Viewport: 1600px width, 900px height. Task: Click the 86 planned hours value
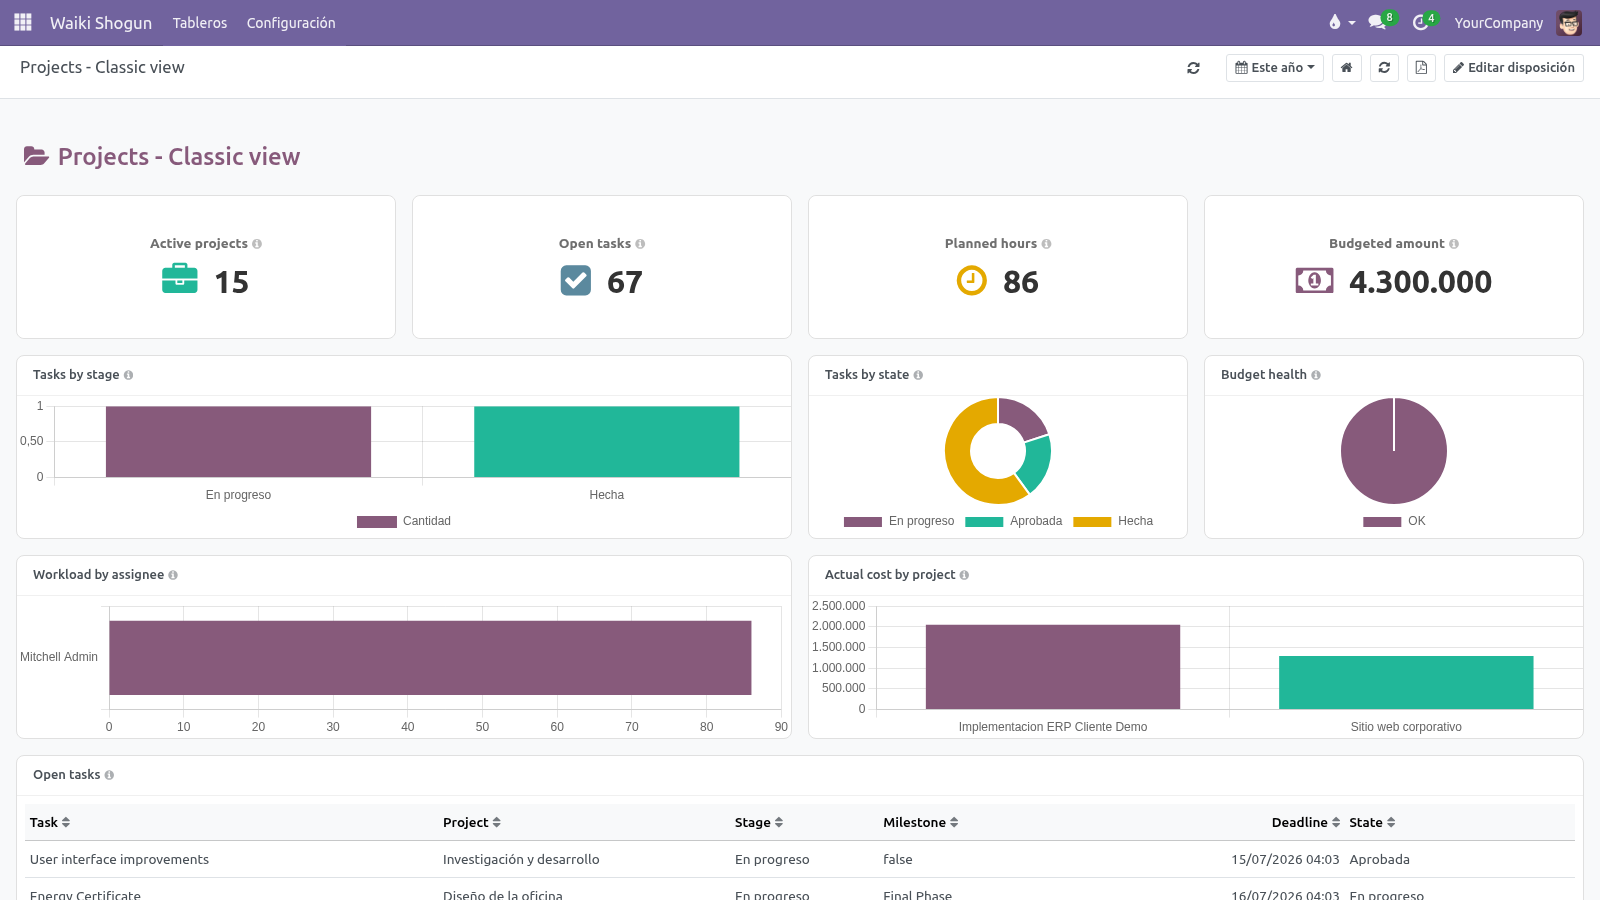click(1021, 282)
